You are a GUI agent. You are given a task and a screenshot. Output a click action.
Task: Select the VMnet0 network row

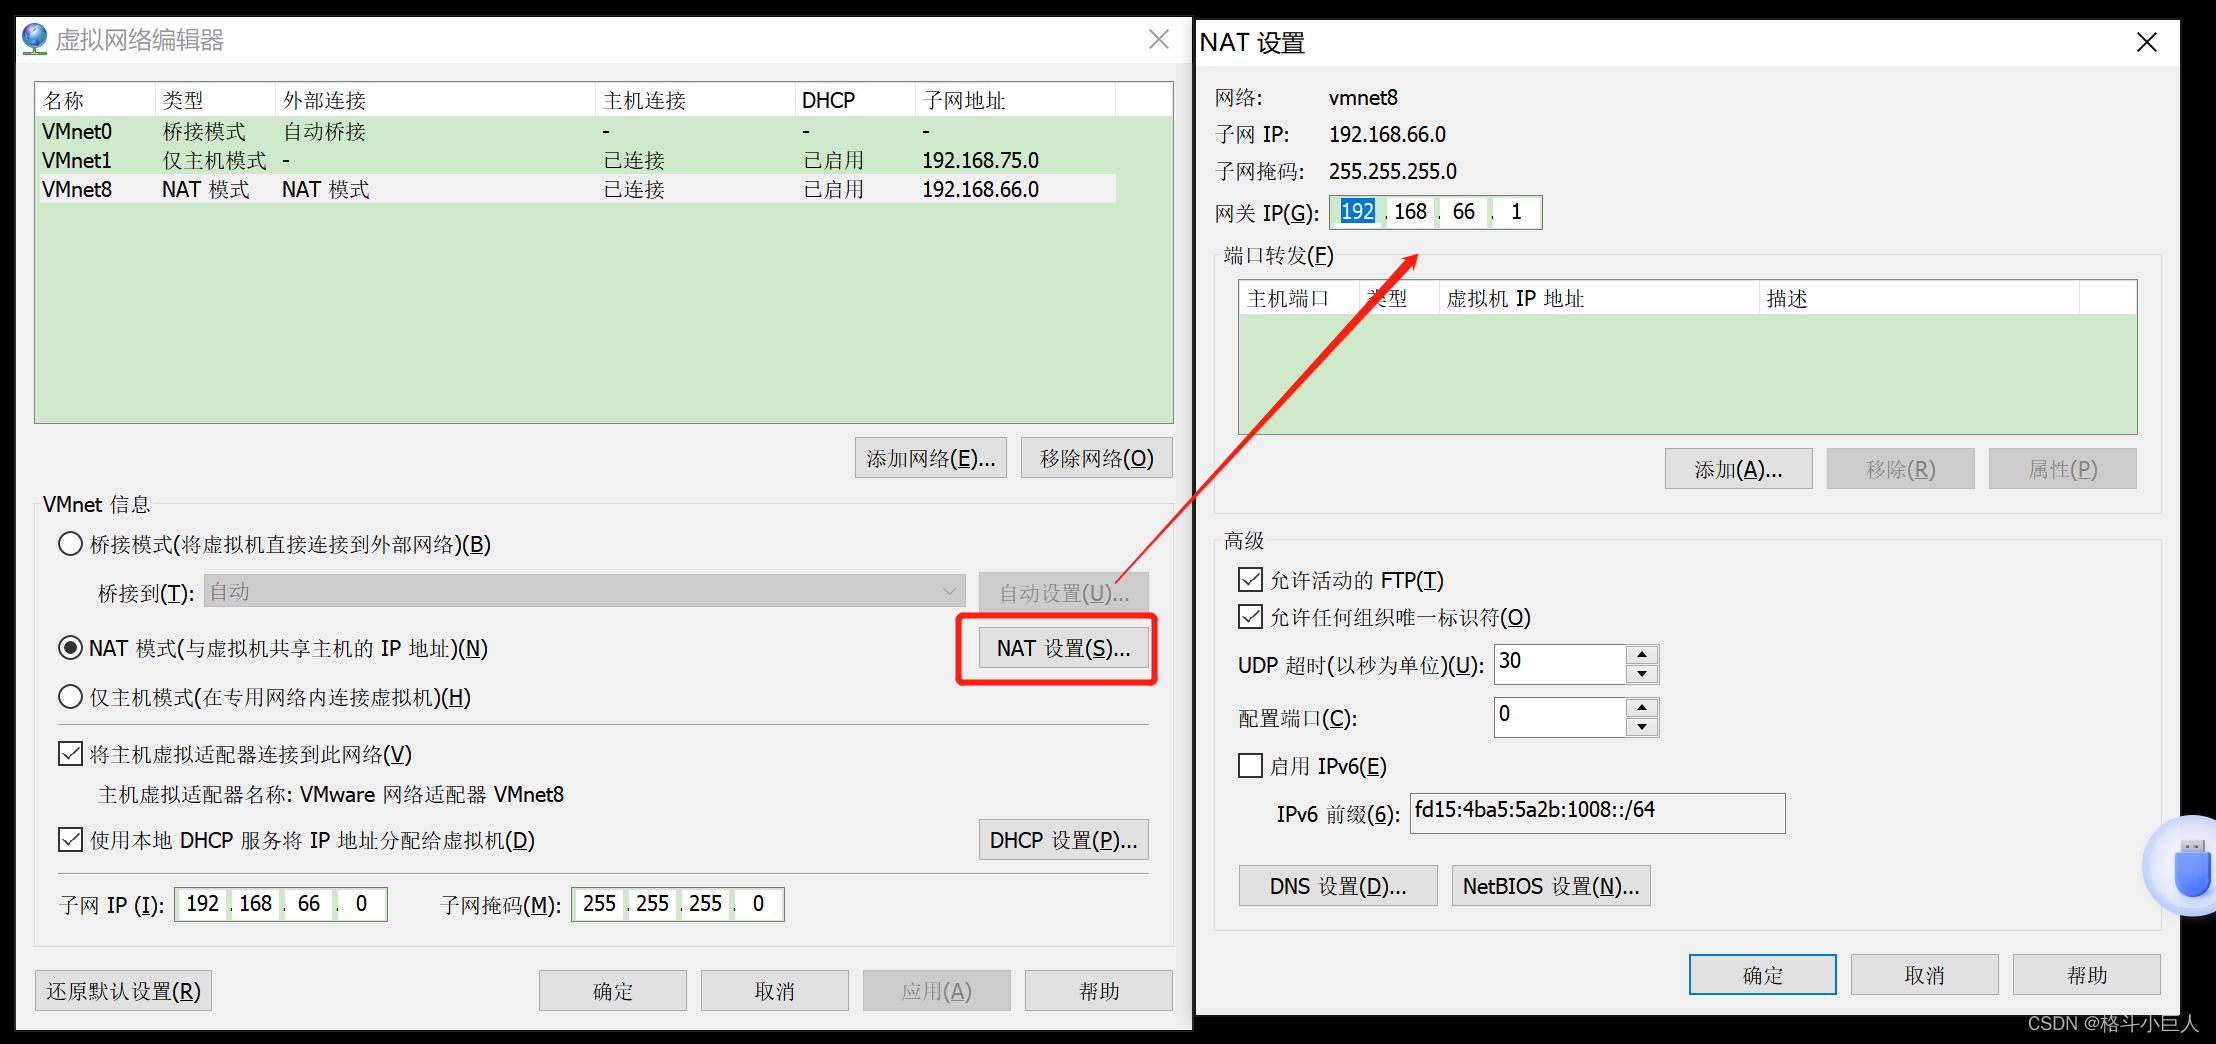click(400, 131)
